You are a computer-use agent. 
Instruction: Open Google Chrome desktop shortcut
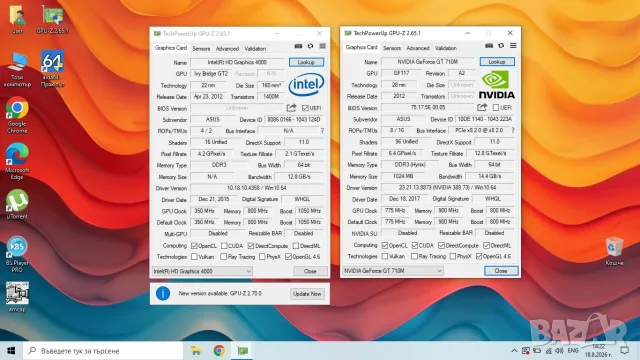click(x=17, y=115)
